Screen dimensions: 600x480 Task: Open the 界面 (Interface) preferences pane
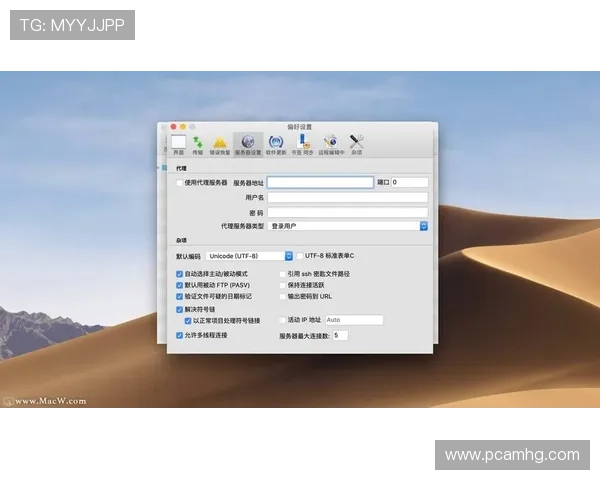coord(179,143)
